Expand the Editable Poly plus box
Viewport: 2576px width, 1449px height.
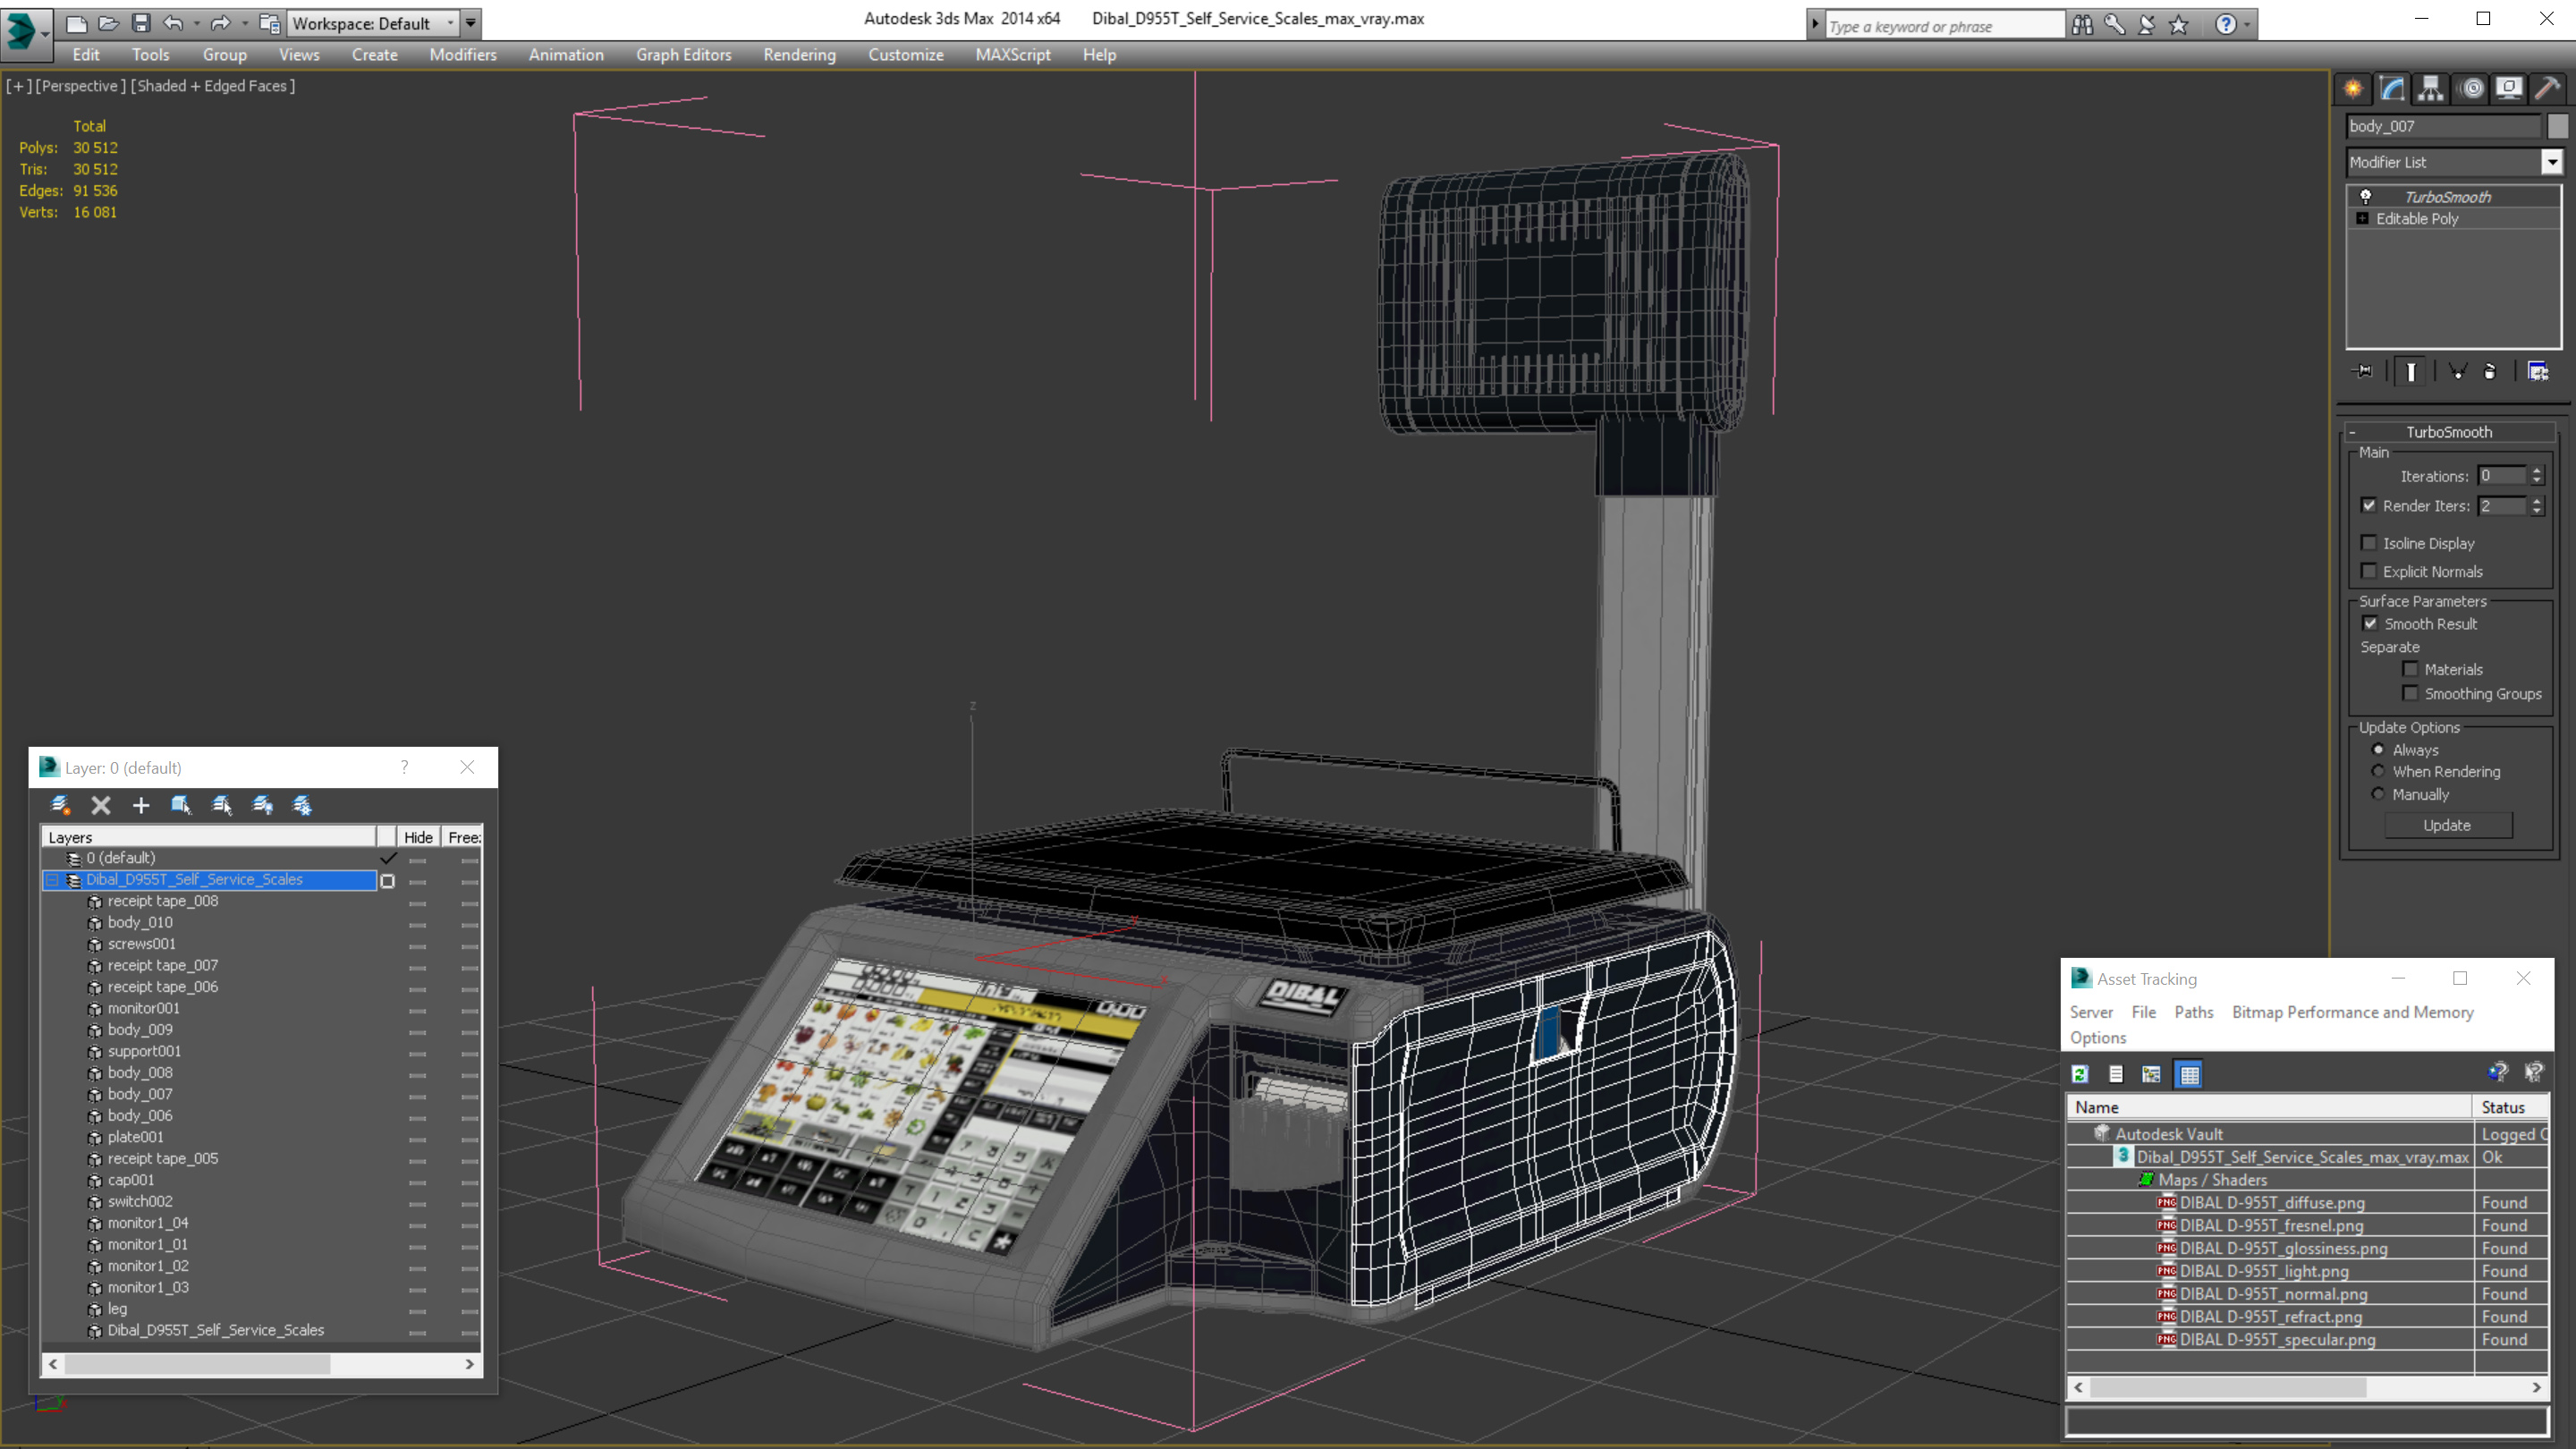2363,218
